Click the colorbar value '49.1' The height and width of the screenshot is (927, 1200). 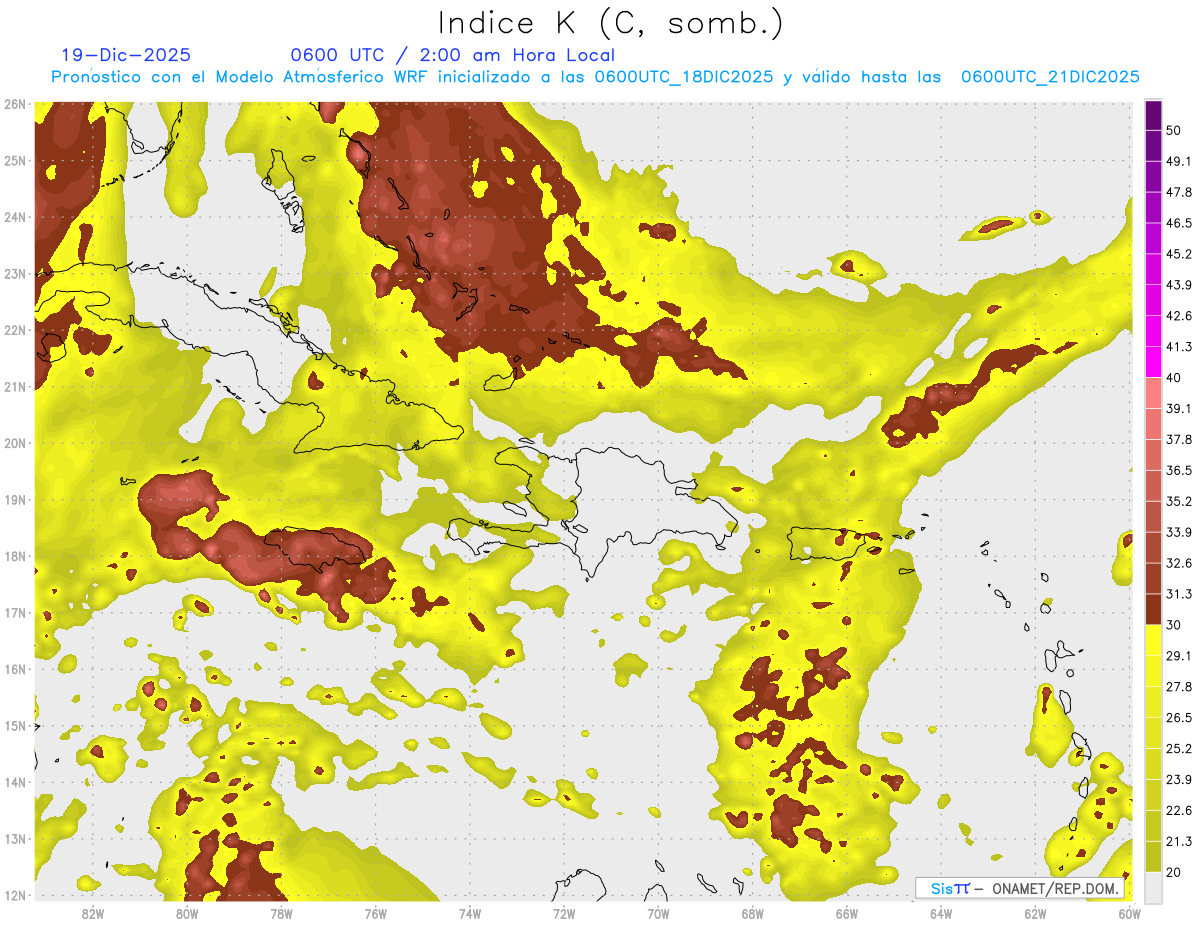coord(1179,161)
